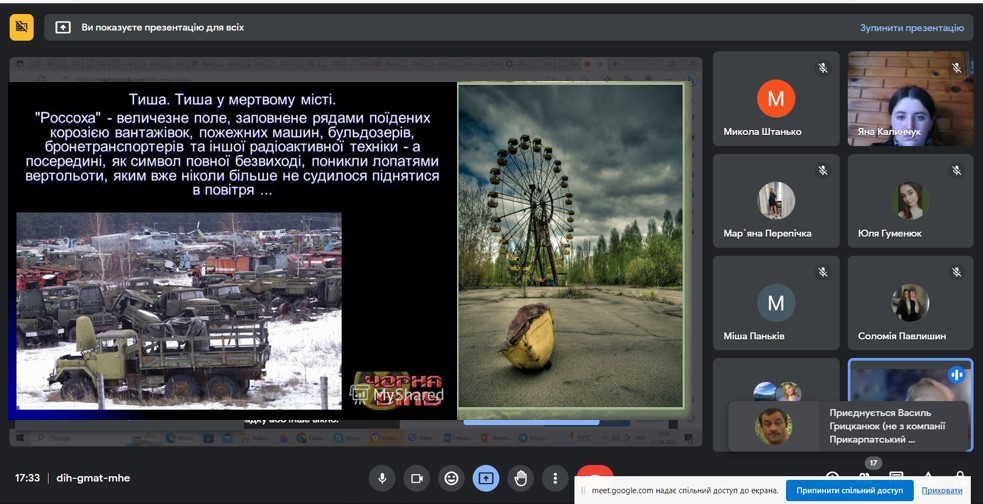
Task: Click the muted mic icon on Соломія Павлишин tile
Action: 956,272
